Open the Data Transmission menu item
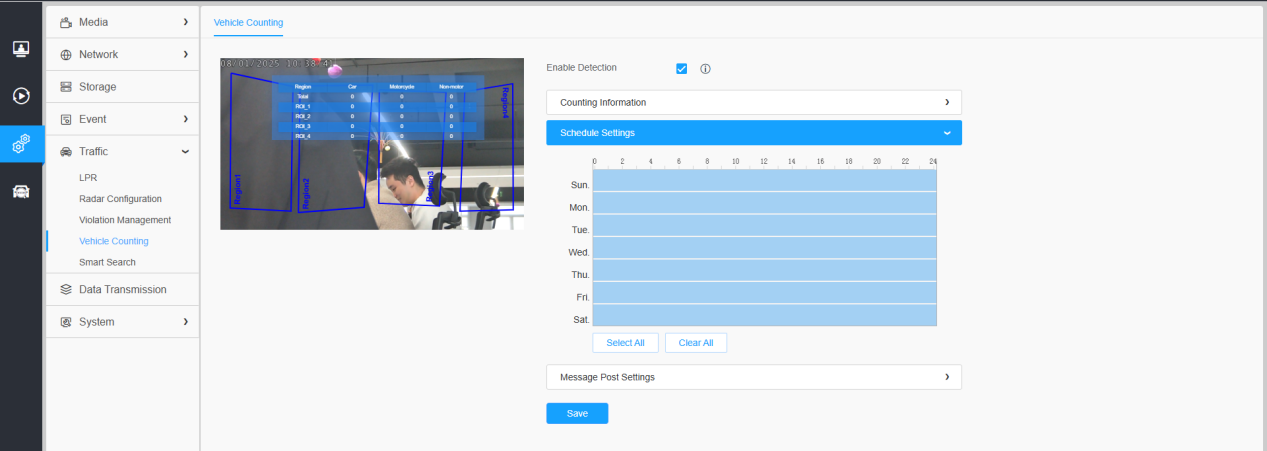1267x451 pixels. pyautogui.click(x=122, y=289)
